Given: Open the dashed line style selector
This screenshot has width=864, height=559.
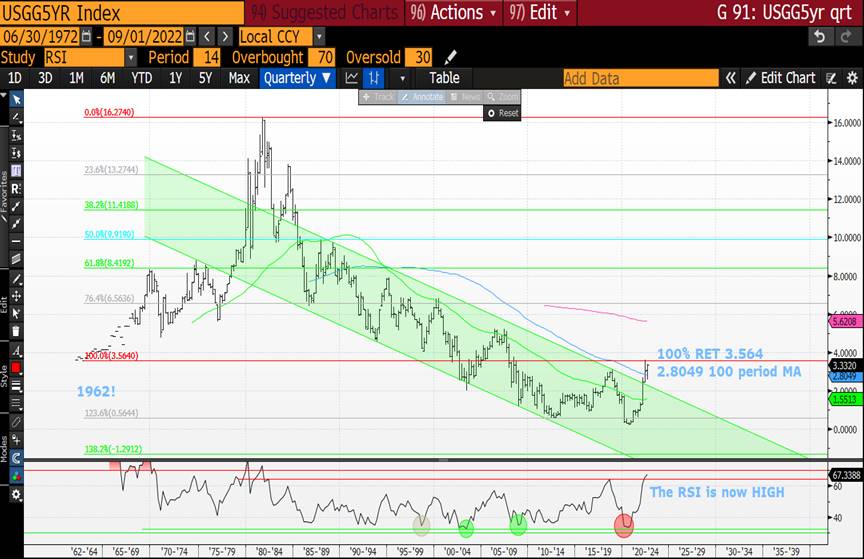Looking at the screenshot, I should 17,404.
